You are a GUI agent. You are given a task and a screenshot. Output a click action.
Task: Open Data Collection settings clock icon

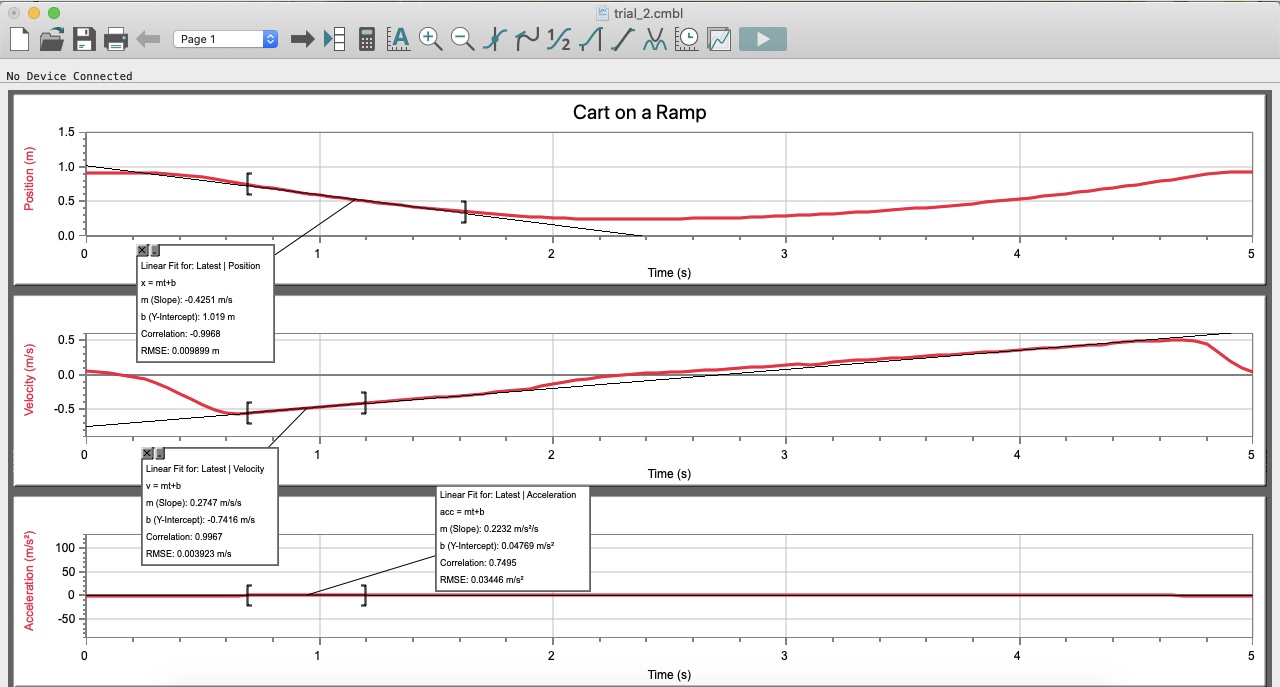[x=687, y=39]
